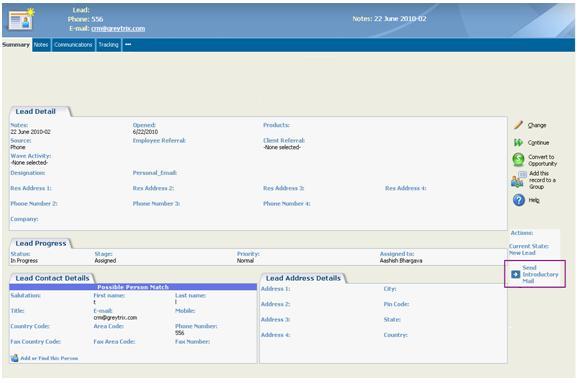
Task: Click Add or Find this Person link
Action: click(49, 358)
